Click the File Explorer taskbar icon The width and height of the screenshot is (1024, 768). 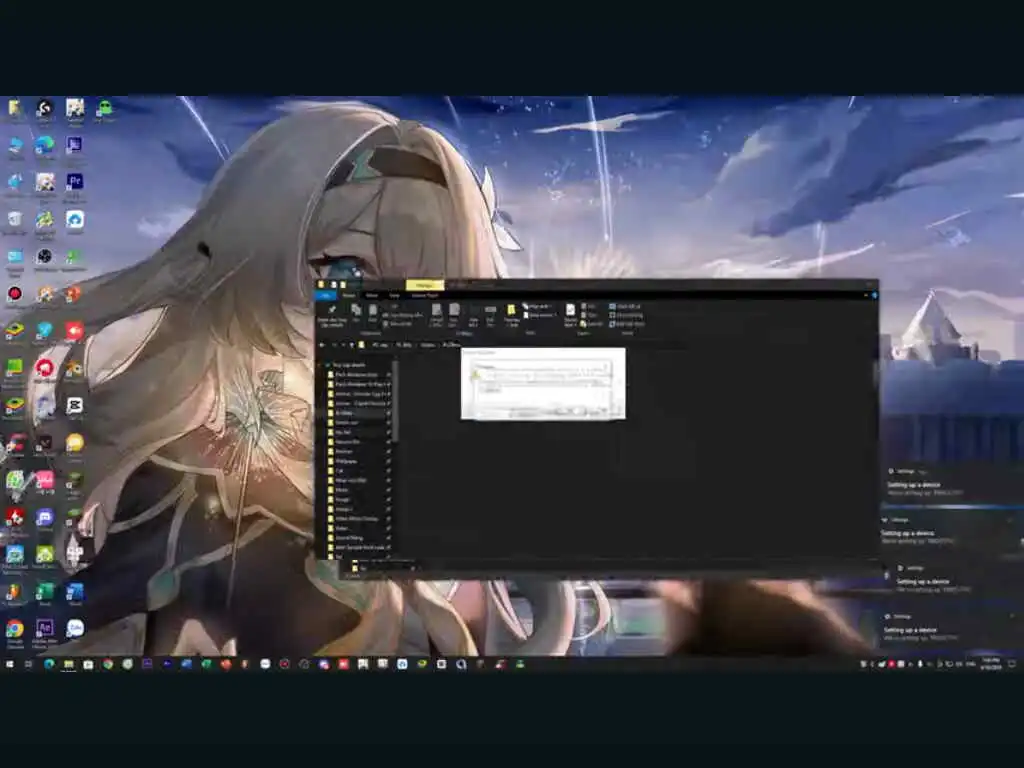pos(68,664)
